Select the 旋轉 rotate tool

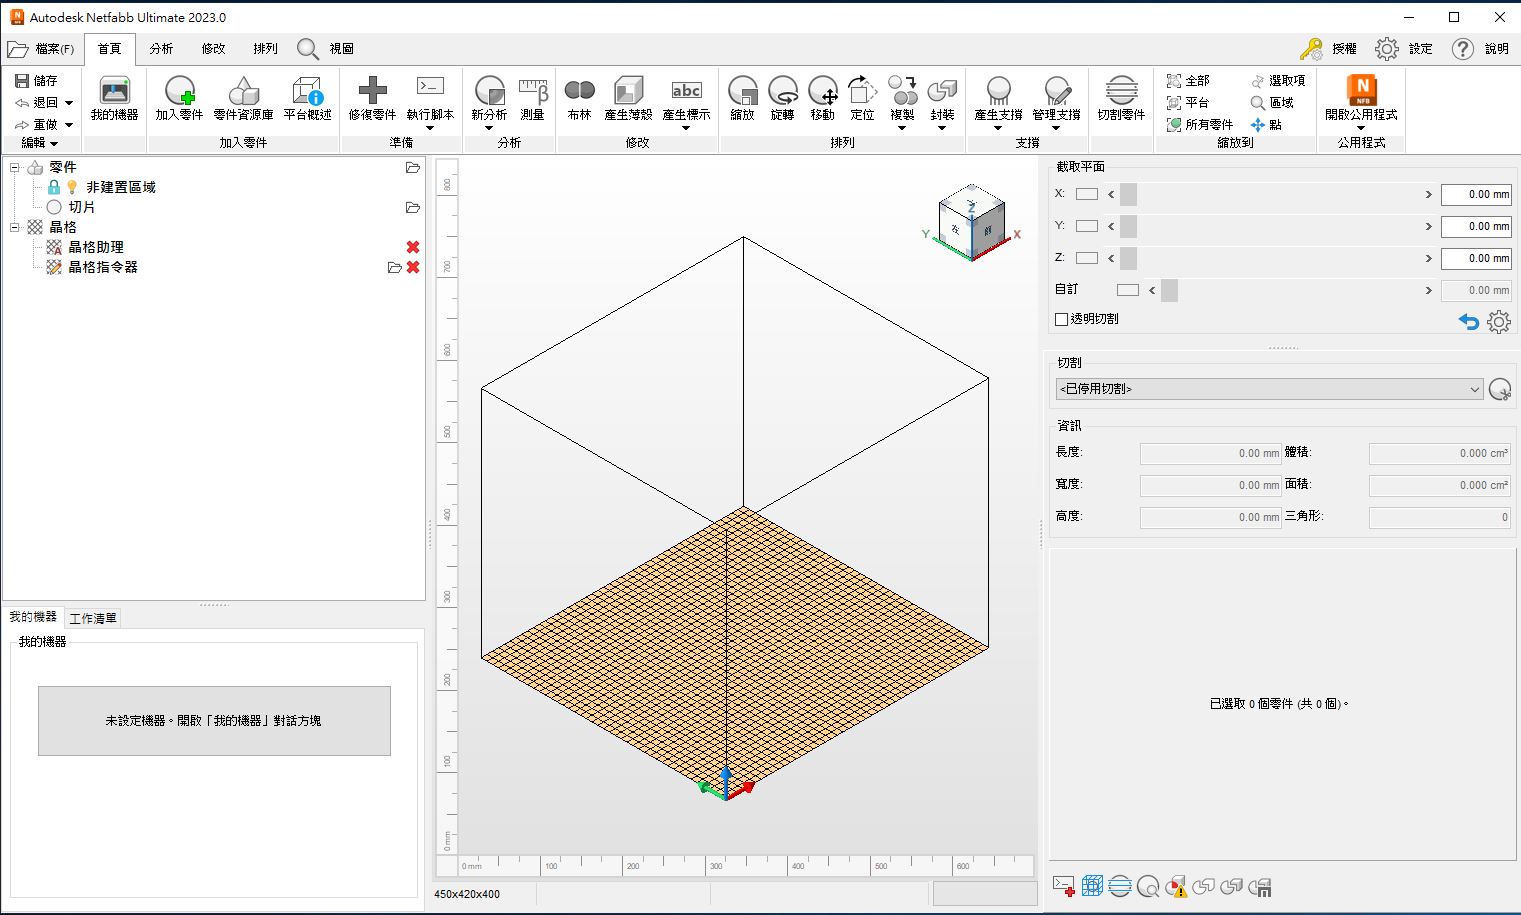point(782,98)
